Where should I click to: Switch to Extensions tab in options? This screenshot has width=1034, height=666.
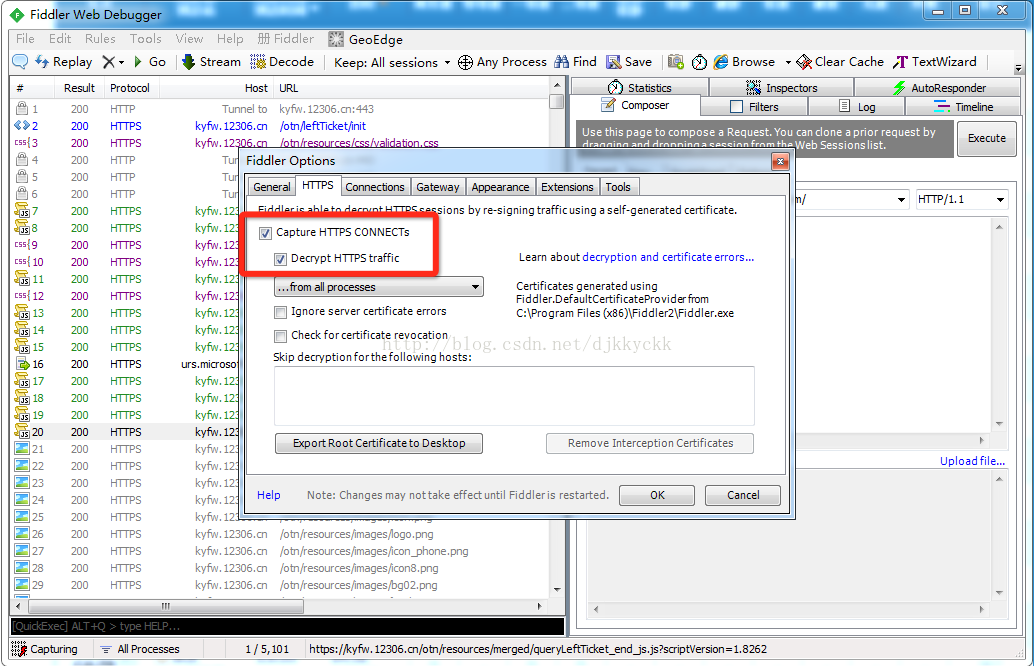[x=567, y=187]
